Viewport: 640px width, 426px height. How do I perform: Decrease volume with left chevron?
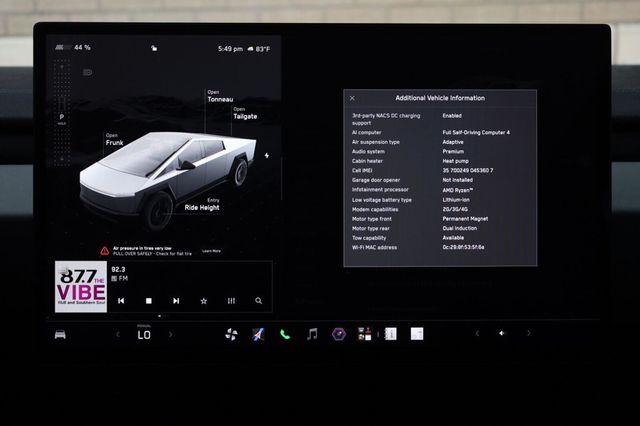477,333
